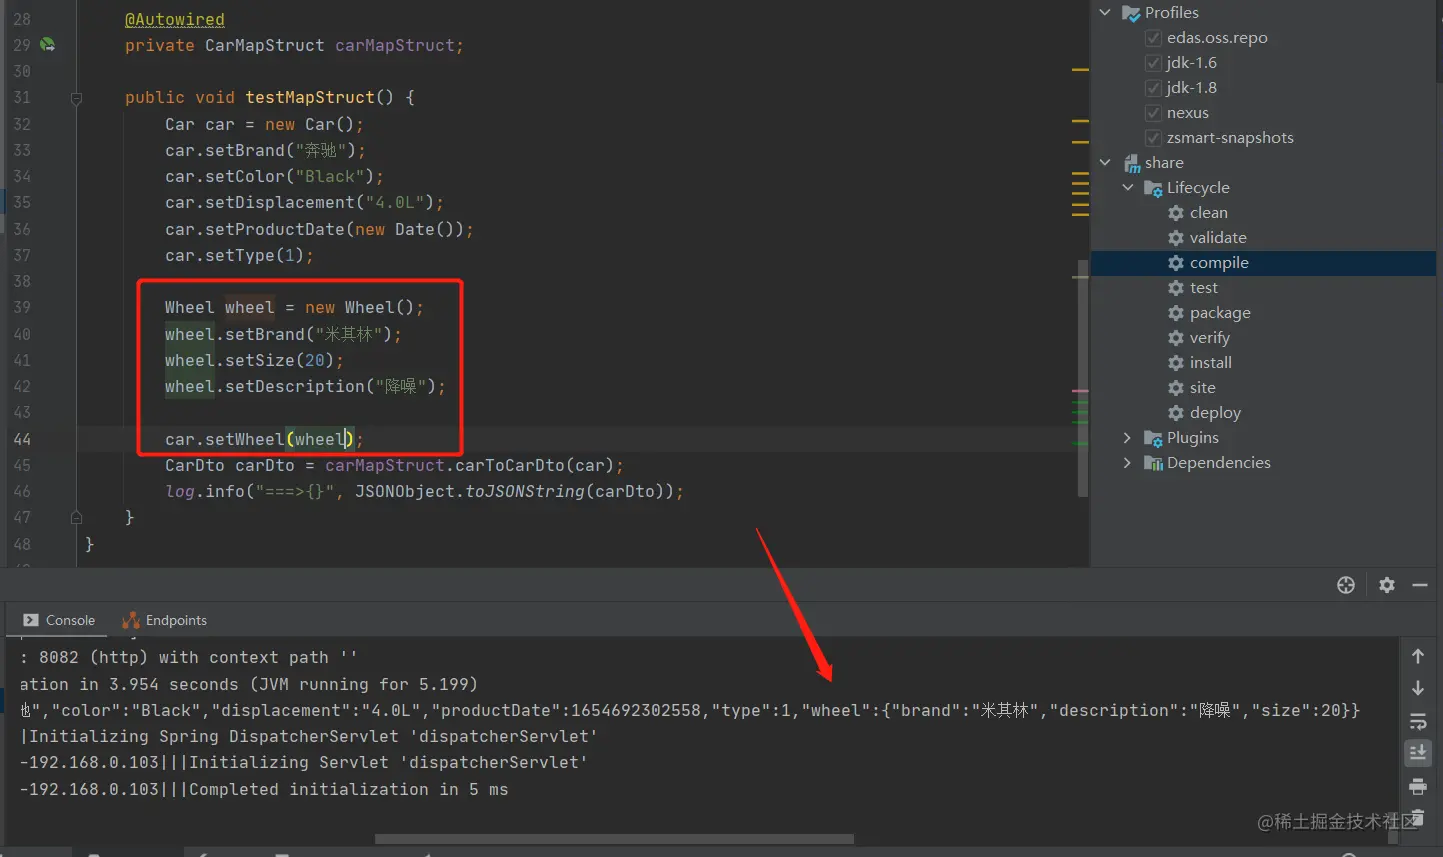Click the car.setType(1) statement
Screen dimensions: 1443x857
pyautogui.click(x=240, y=256)
